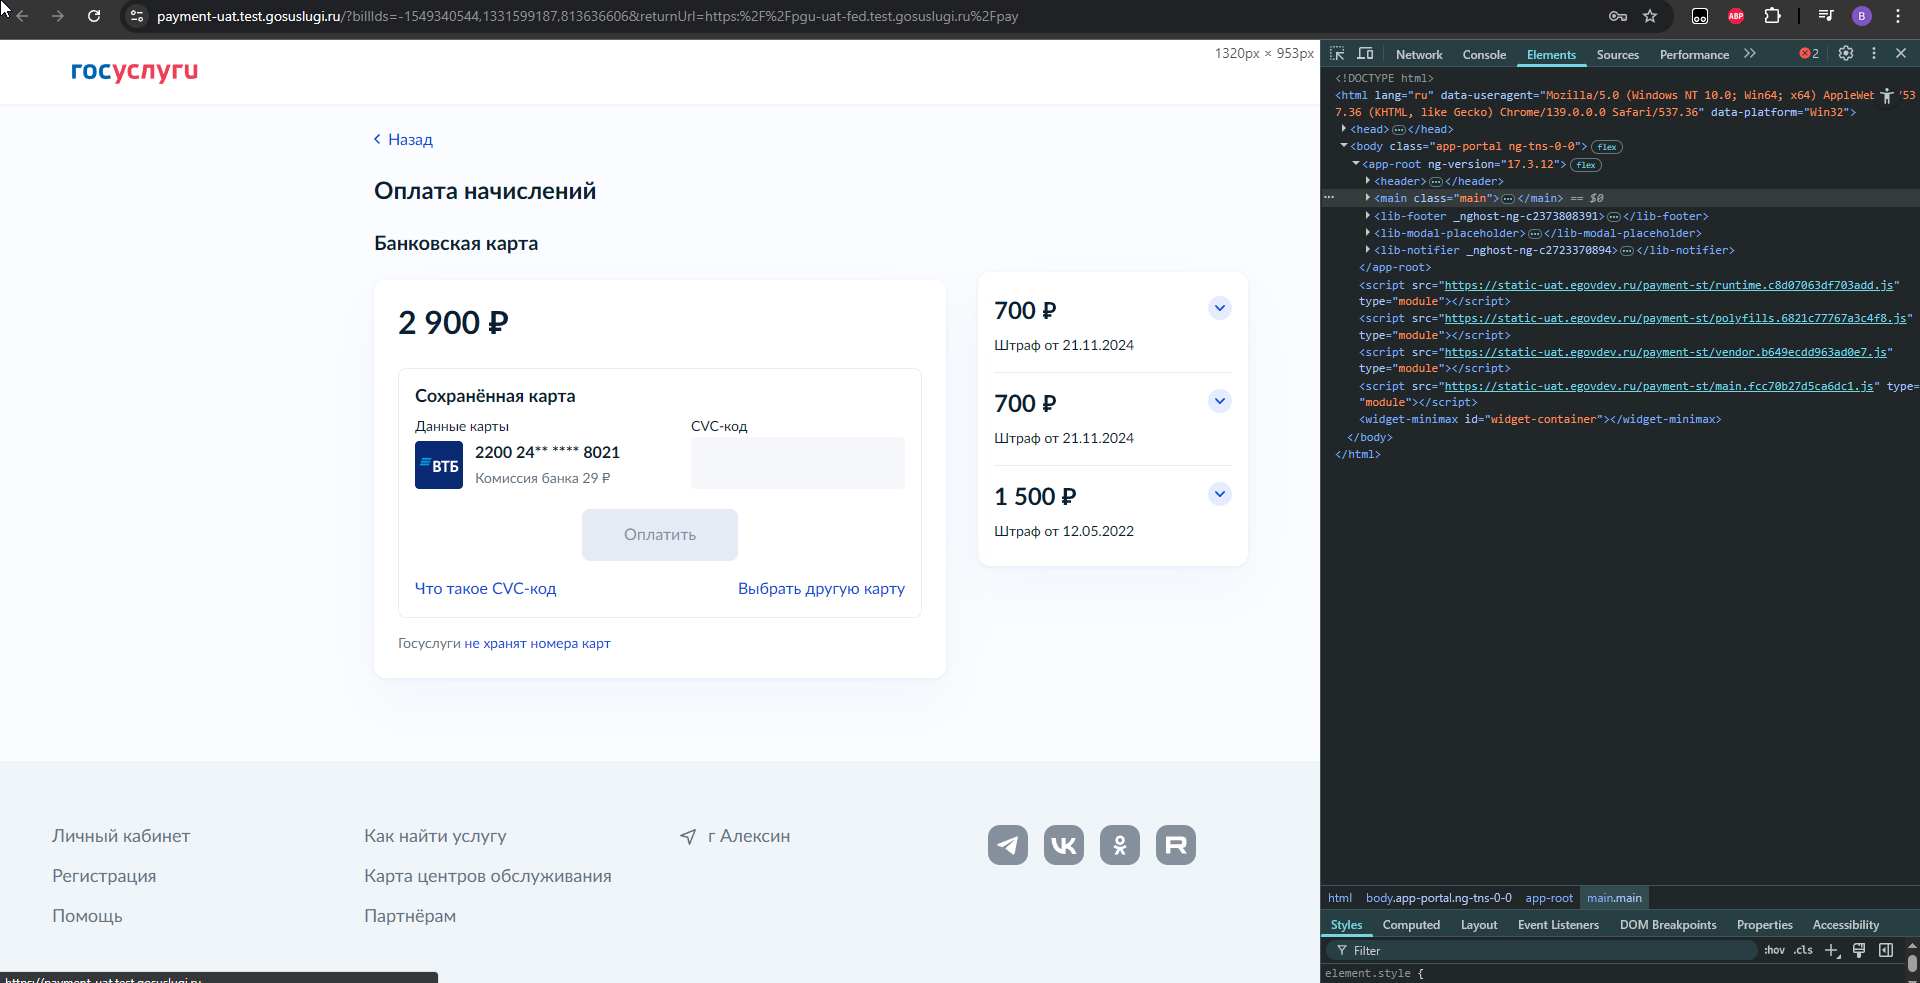Open the DevTools customize three-dot menu
The image size is (1920, 983).
[1874, 53]
